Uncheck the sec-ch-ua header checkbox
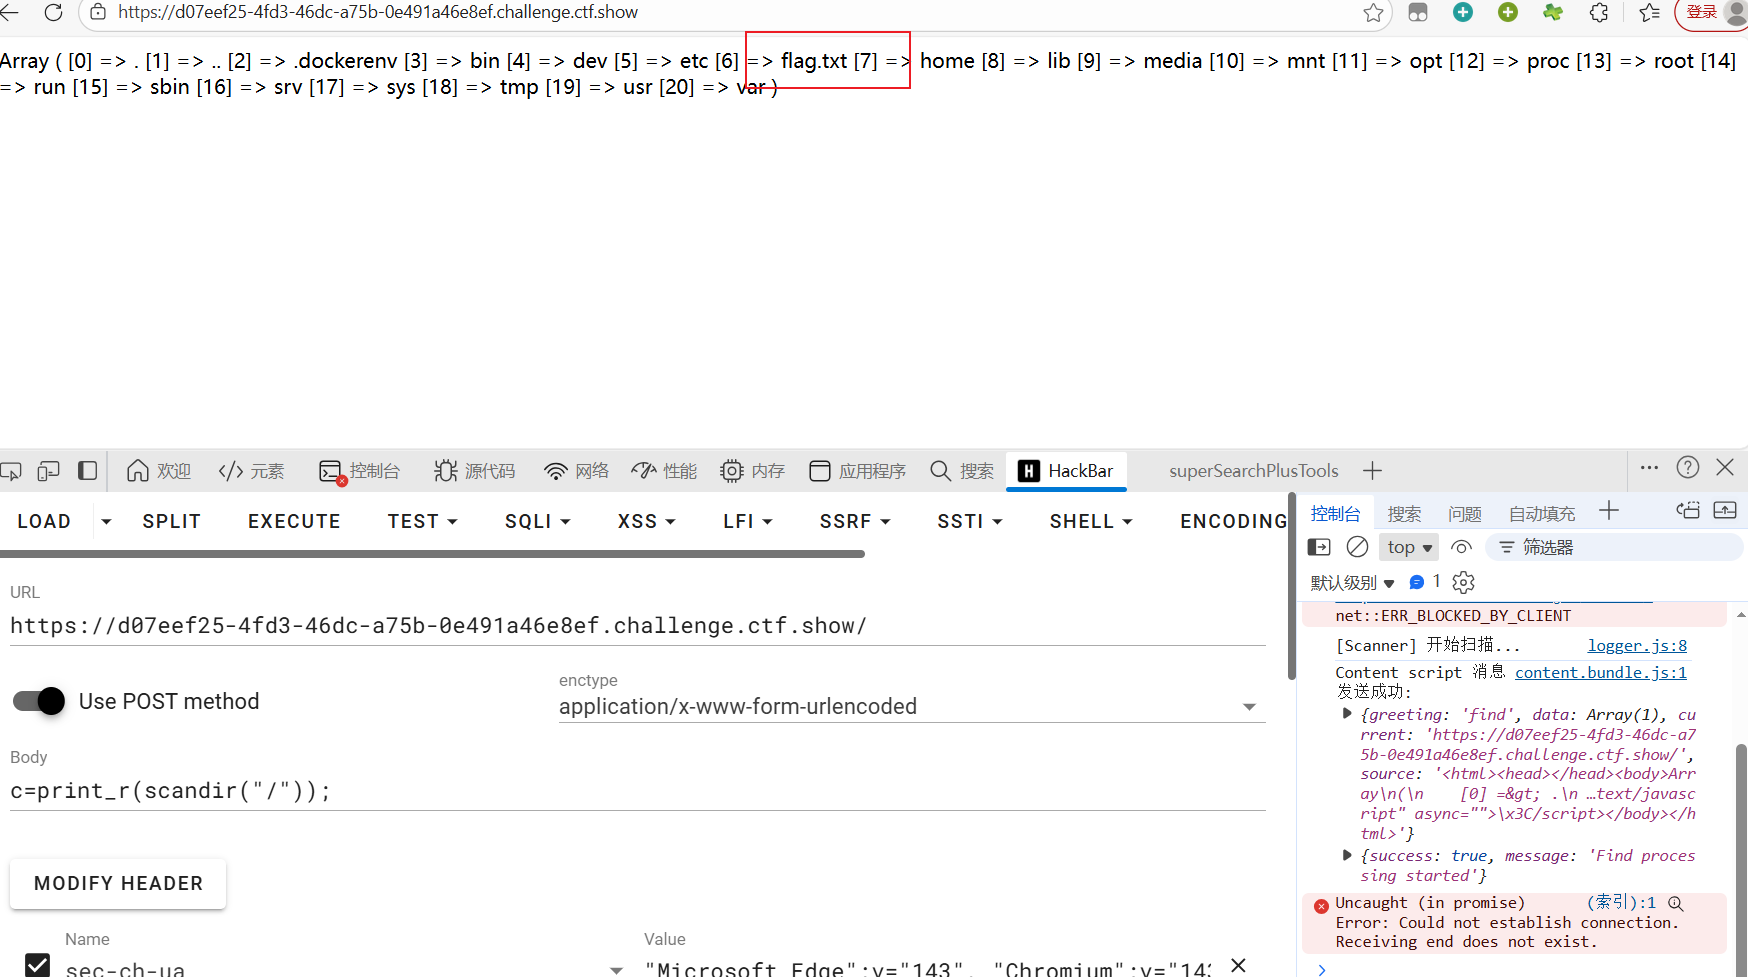This screenshot has width=1748, height=977. click(x=37, y=965)
